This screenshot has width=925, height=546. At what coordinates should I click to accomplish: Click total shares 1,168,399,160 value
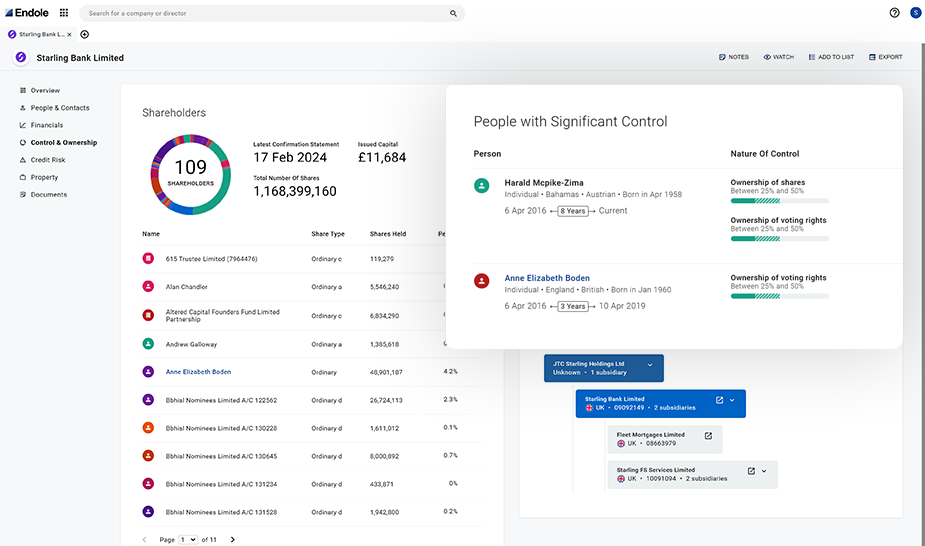[295, 191]
